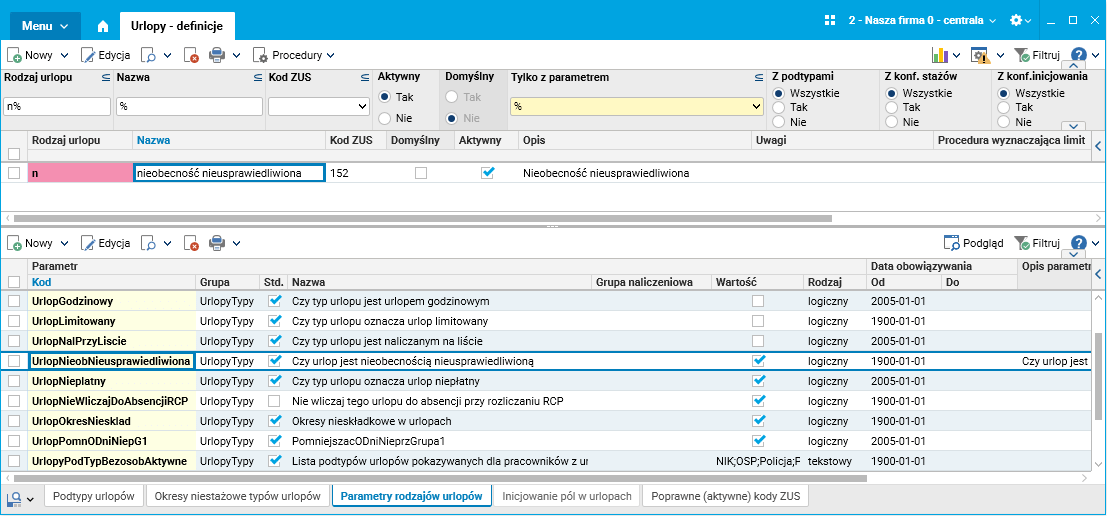This screenshot has width=1107, height=516.
Task: Click the search preview icon in top toolbar
Action: tap(148, 55)
